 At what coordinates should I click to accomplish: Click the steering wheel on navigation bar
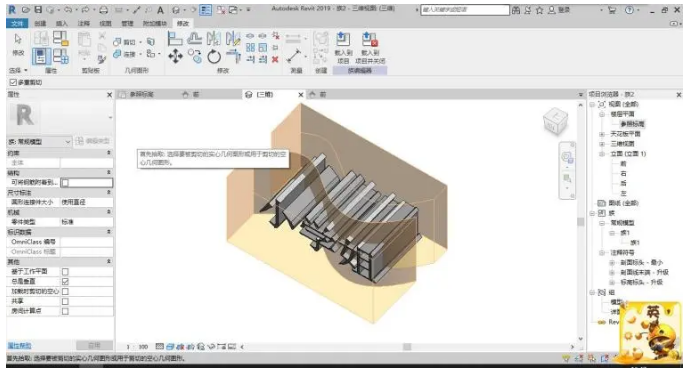(567, 157)
